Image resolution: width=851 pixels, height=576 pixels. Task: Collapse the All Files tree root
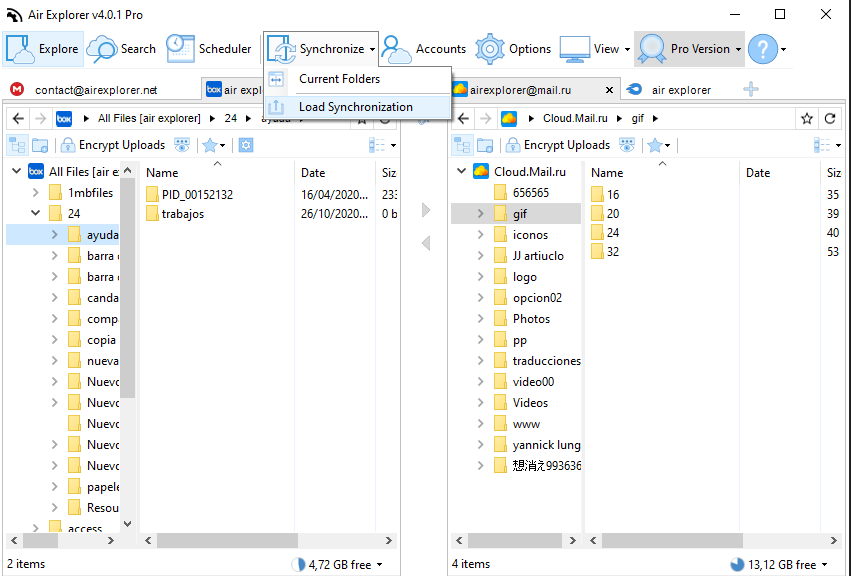coord(16,172)
